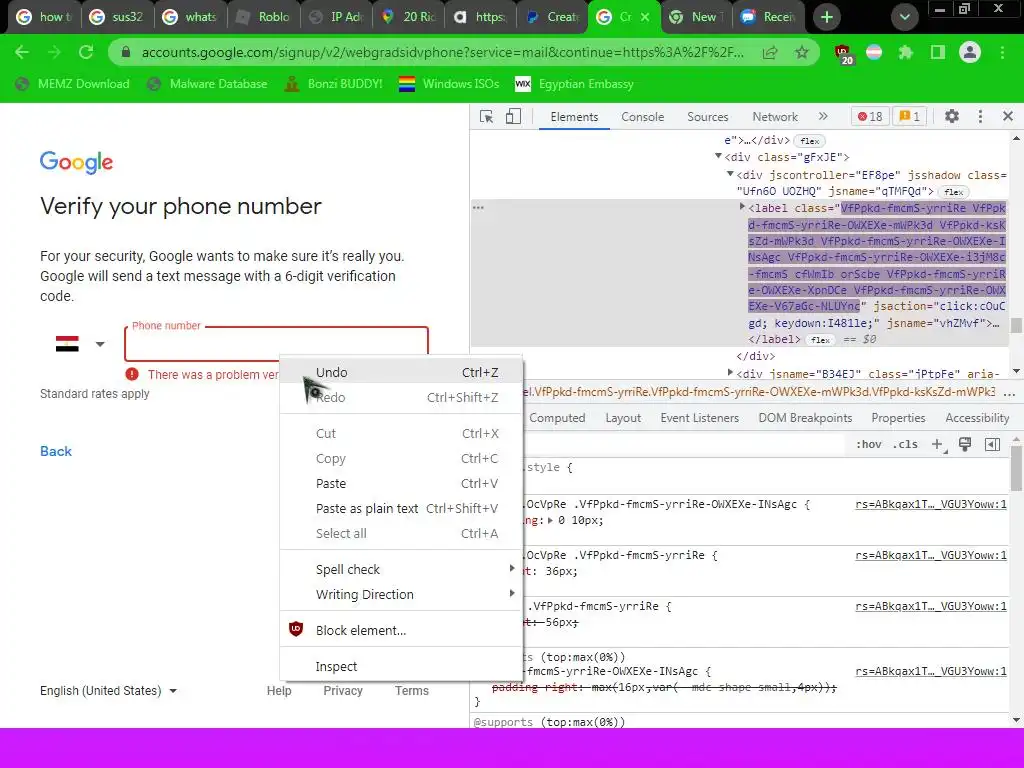1024x768 pixels.
Task: Choose Undo from context menu
Action: coord(402,372)
